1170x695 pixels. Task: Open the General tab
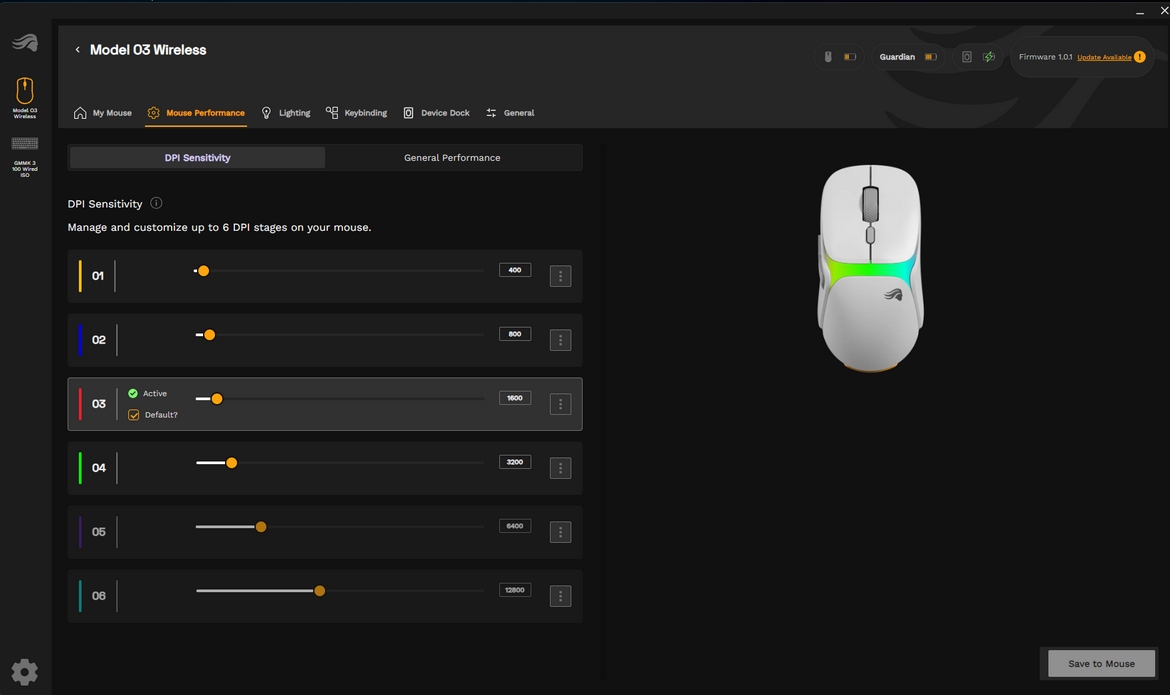coord(510,113)
